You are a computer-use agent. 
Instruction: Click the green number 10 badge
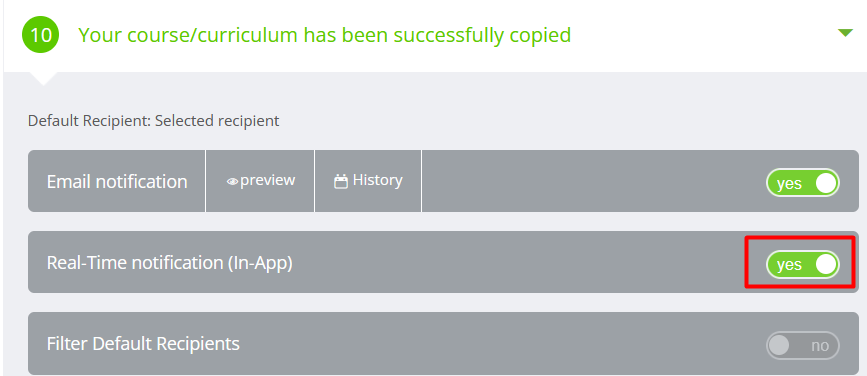(40, 35)
